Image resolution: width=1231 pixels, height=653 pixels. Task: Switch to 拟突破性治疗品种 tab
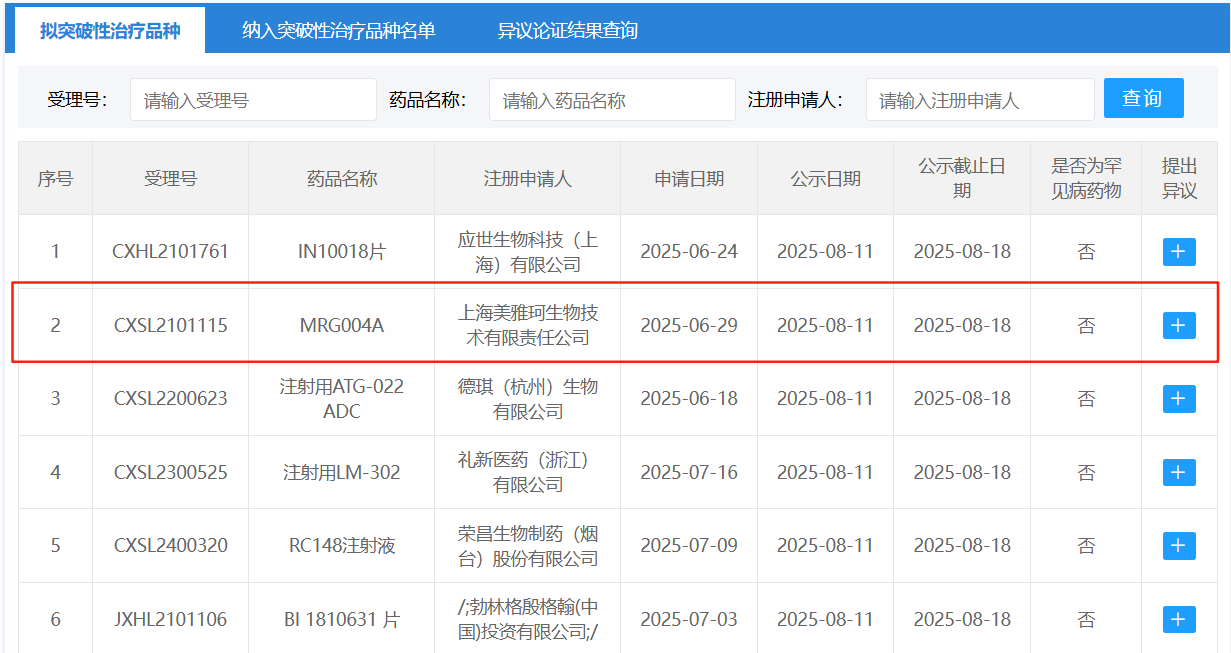pos(110,30)
